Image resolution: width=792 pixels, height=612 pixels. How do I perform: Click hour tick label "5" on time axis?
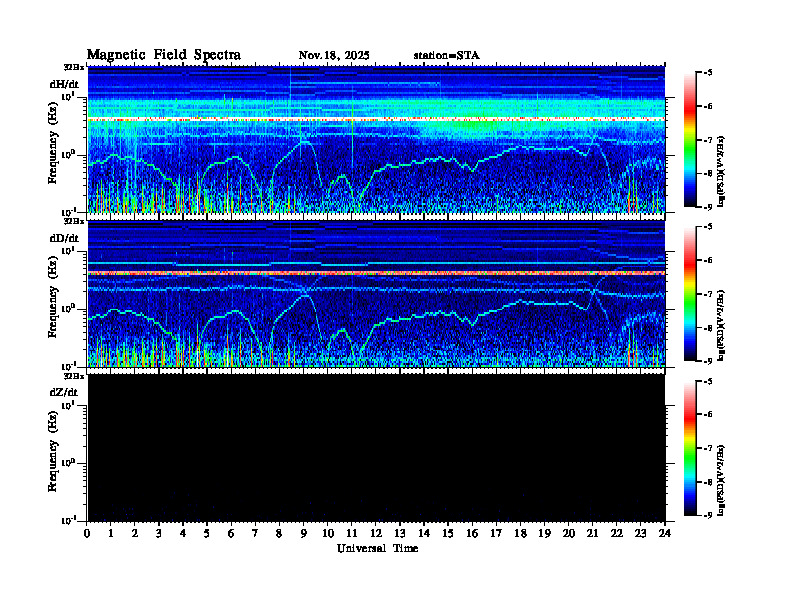point(207,534)
